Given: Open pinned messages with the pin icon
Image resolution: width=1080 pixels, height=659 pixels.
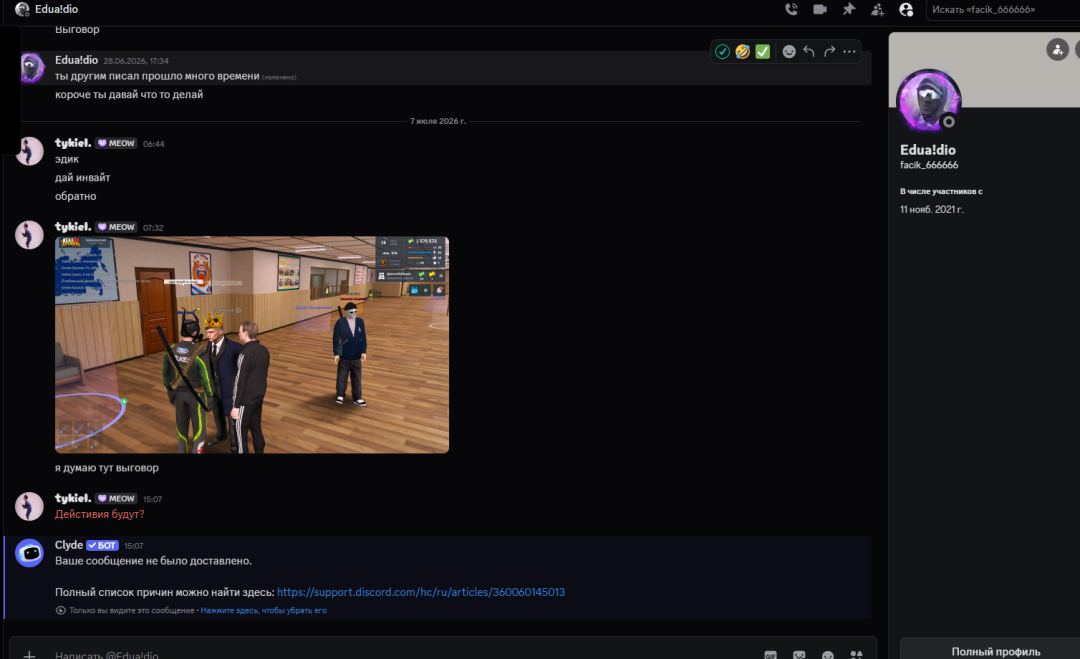Looking at the screenshot, I should [849, 10].
